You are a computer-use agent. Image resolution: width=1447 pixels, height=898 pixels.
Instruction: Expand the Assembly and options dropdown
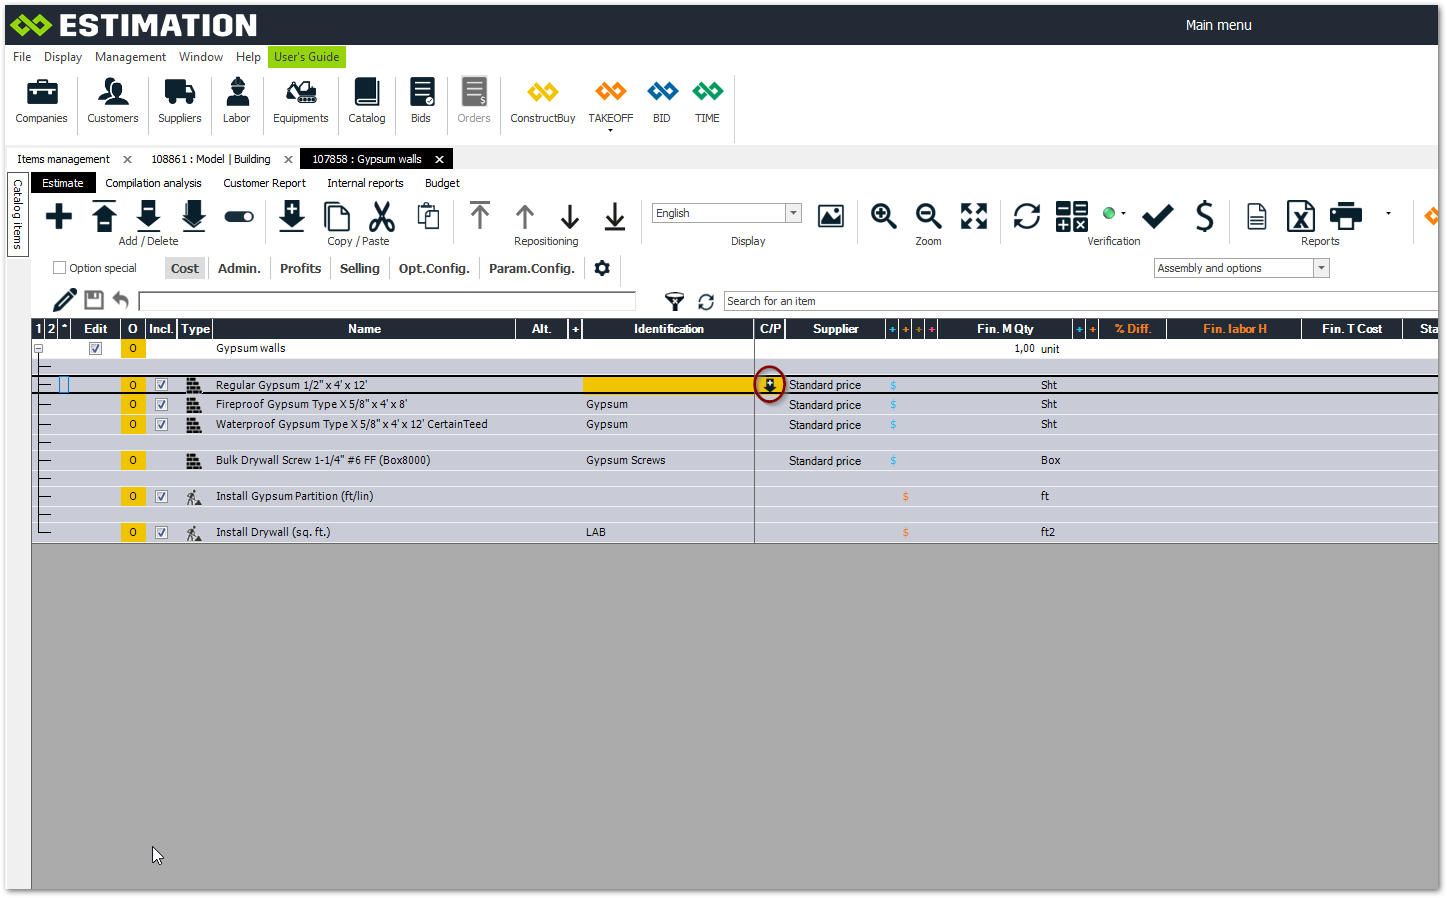(1321, 268)
